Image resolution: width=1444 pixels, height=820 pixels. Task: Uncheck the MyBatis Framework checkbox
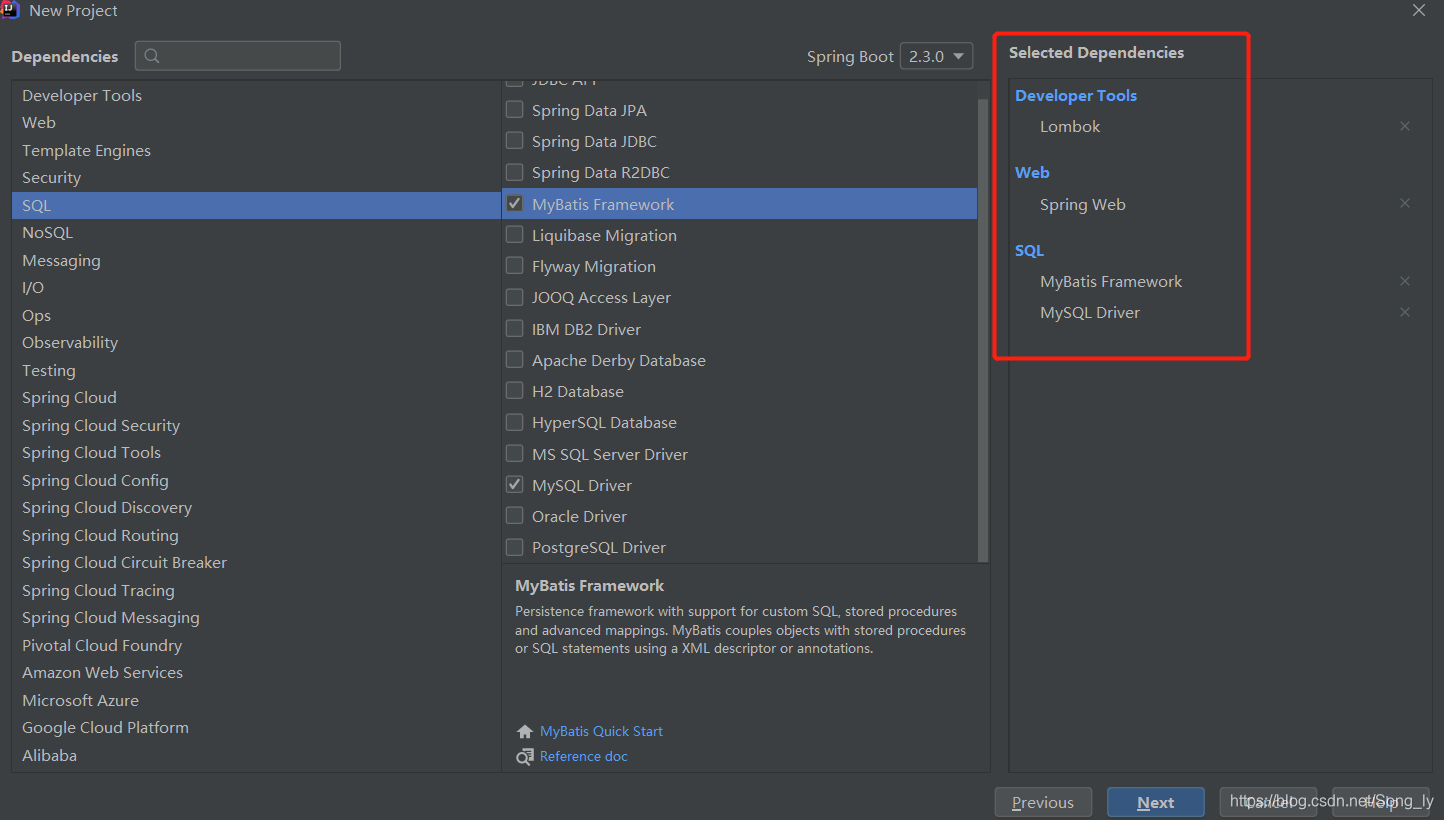(514, 203)
